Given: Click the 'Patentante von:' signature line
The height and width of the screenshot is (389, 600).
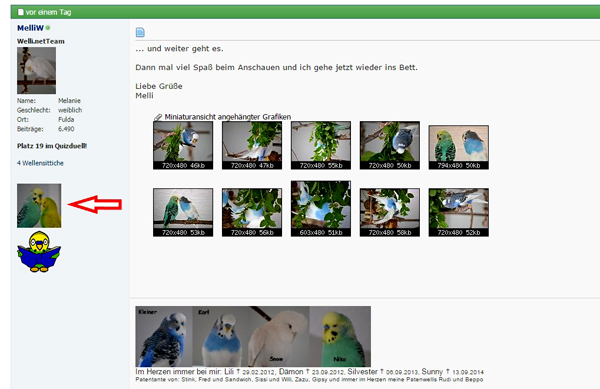Looking at the screenshot, I should click(309, 379).
